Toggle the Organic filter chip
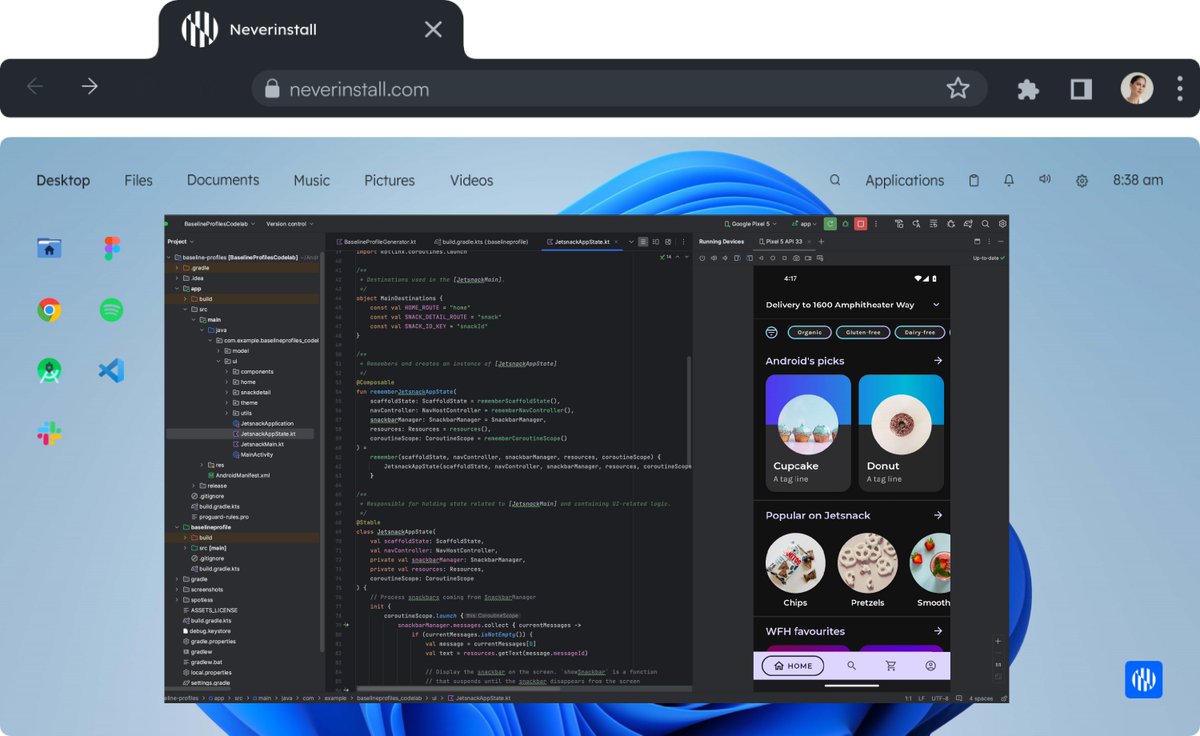This screenshot has width=1200, height=736. 810,332
